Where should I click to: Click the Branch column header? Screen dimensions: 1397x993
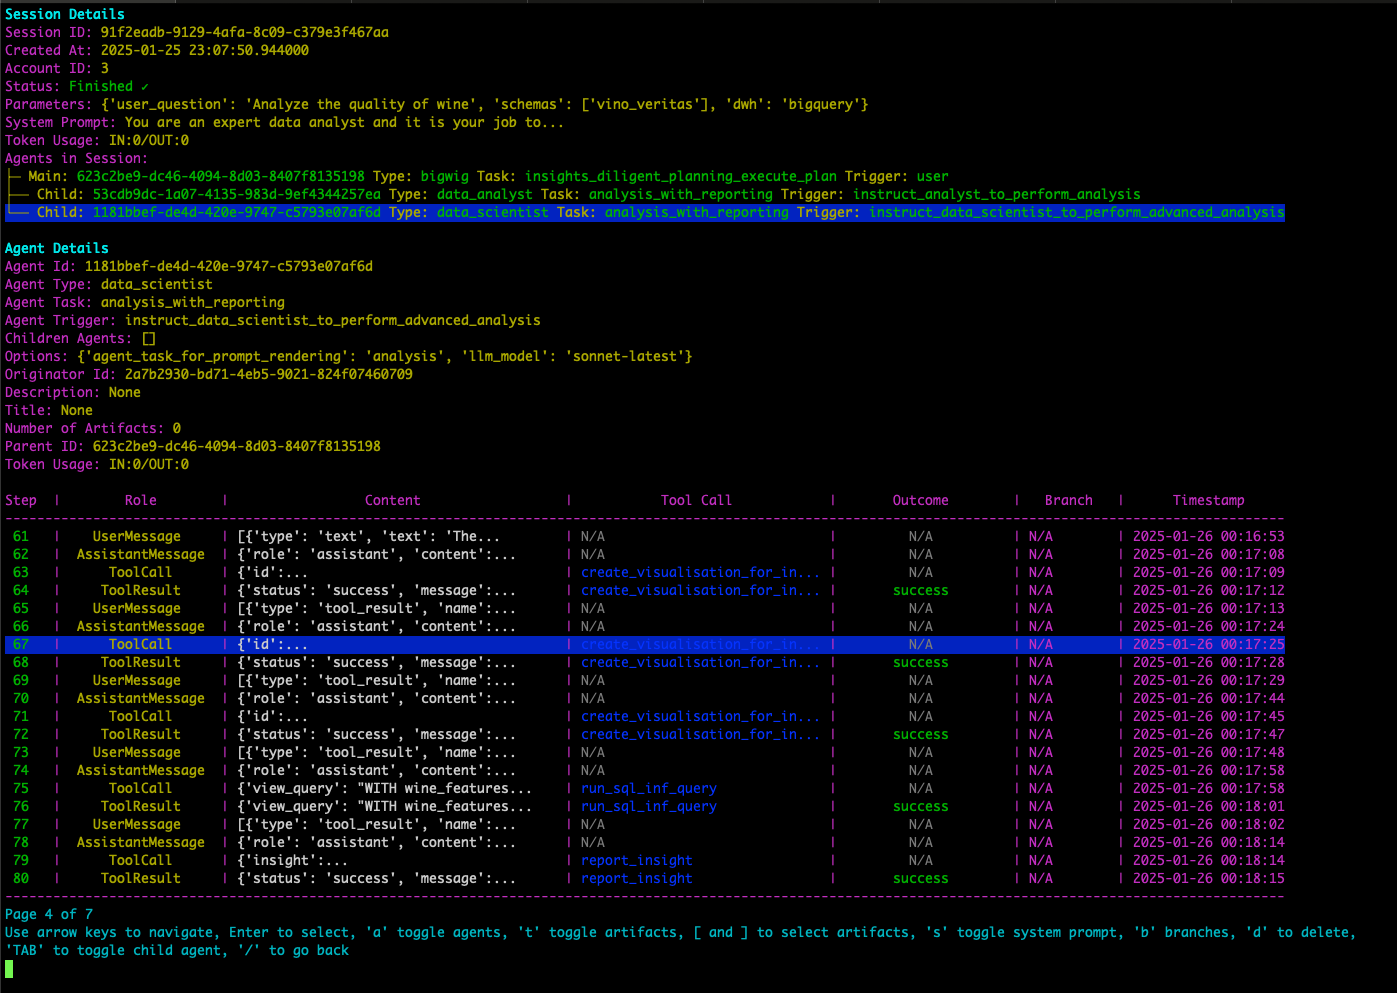click(x=1068, y=501)
